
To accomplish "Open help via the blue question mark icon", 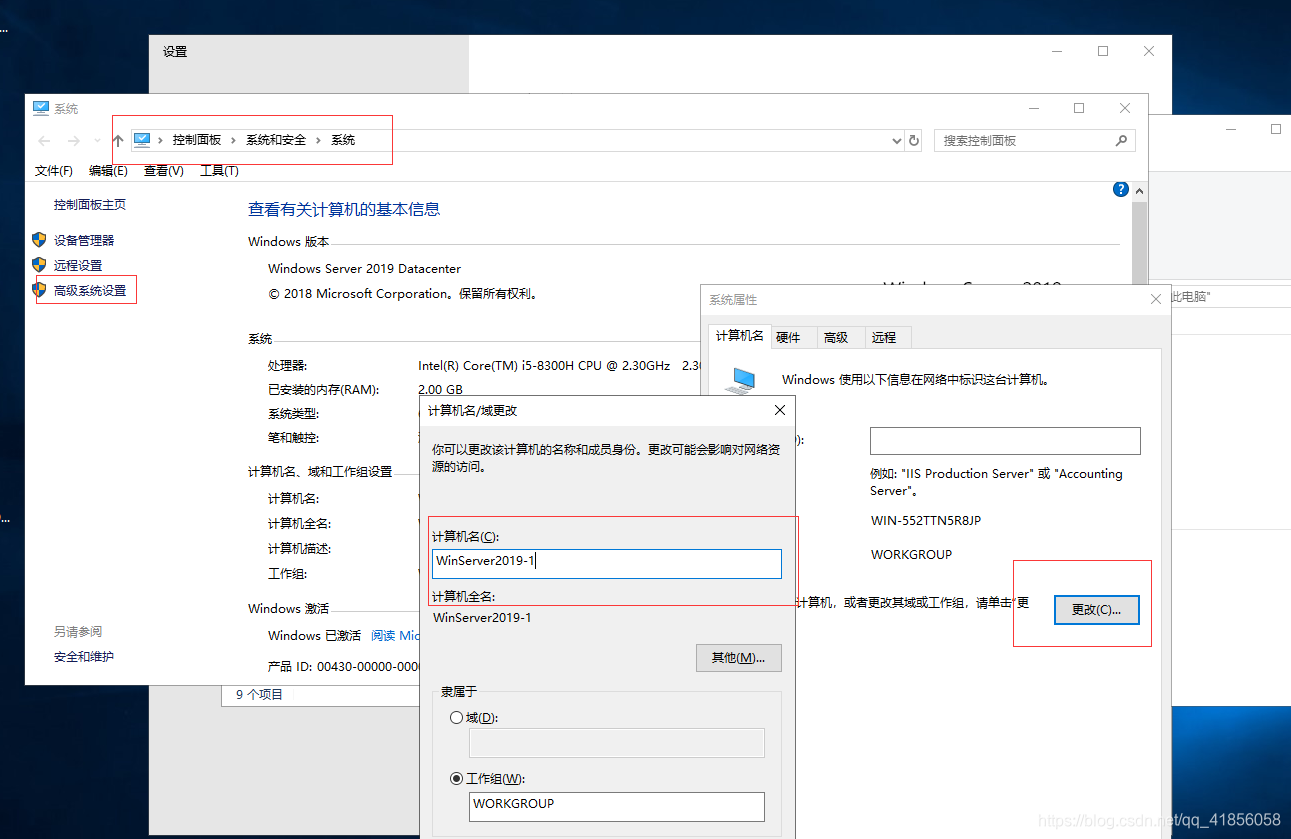I will click(1120, 189).
